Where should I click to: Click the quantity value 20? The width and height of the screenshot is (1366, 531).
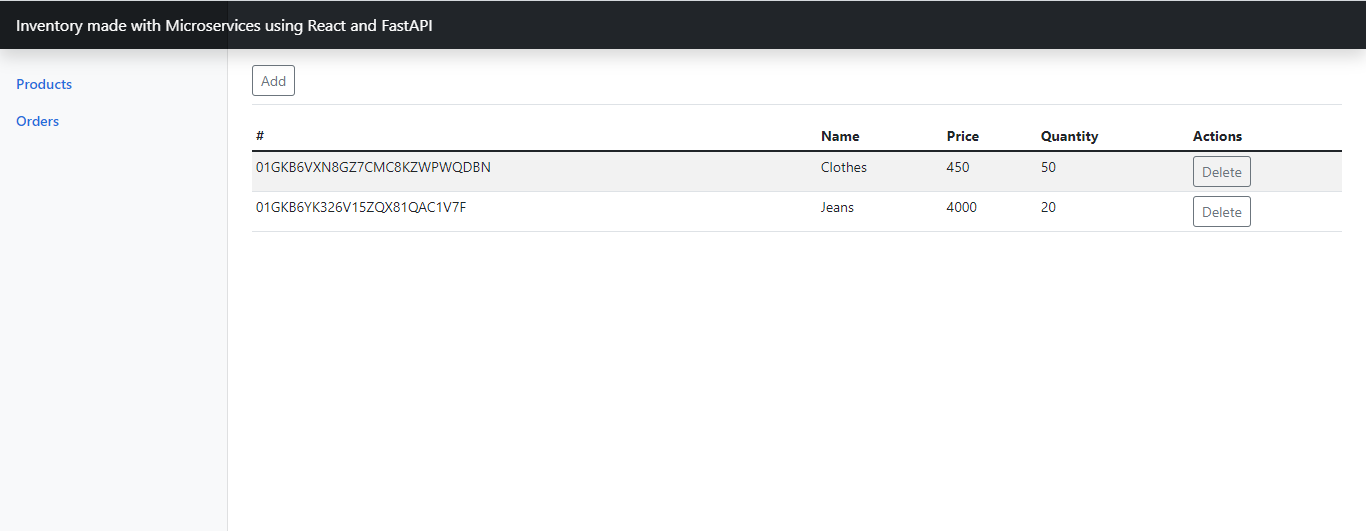click(x=1048, y=207)
